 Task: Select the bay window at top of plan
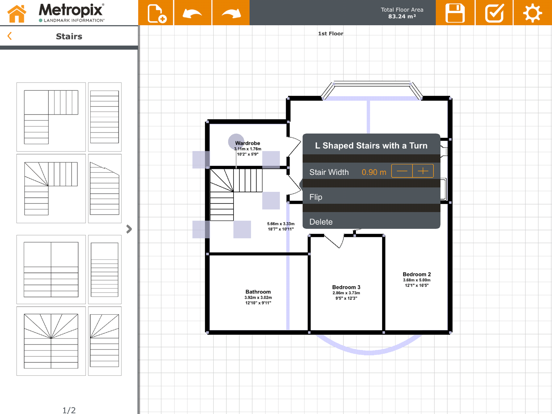[x=372, y=90]
